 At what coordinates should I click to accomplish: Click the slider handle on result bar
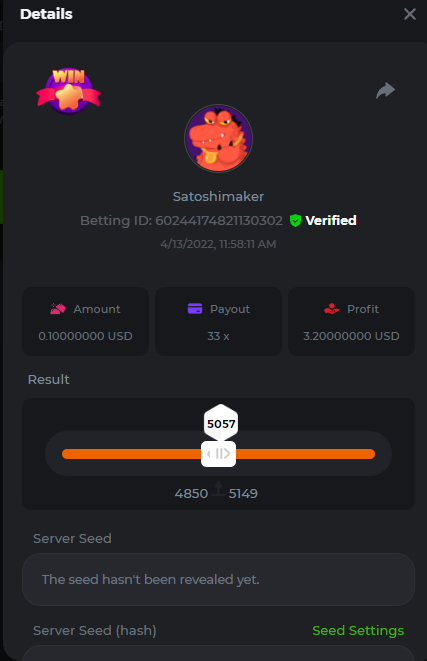click(x=218, y=454)
